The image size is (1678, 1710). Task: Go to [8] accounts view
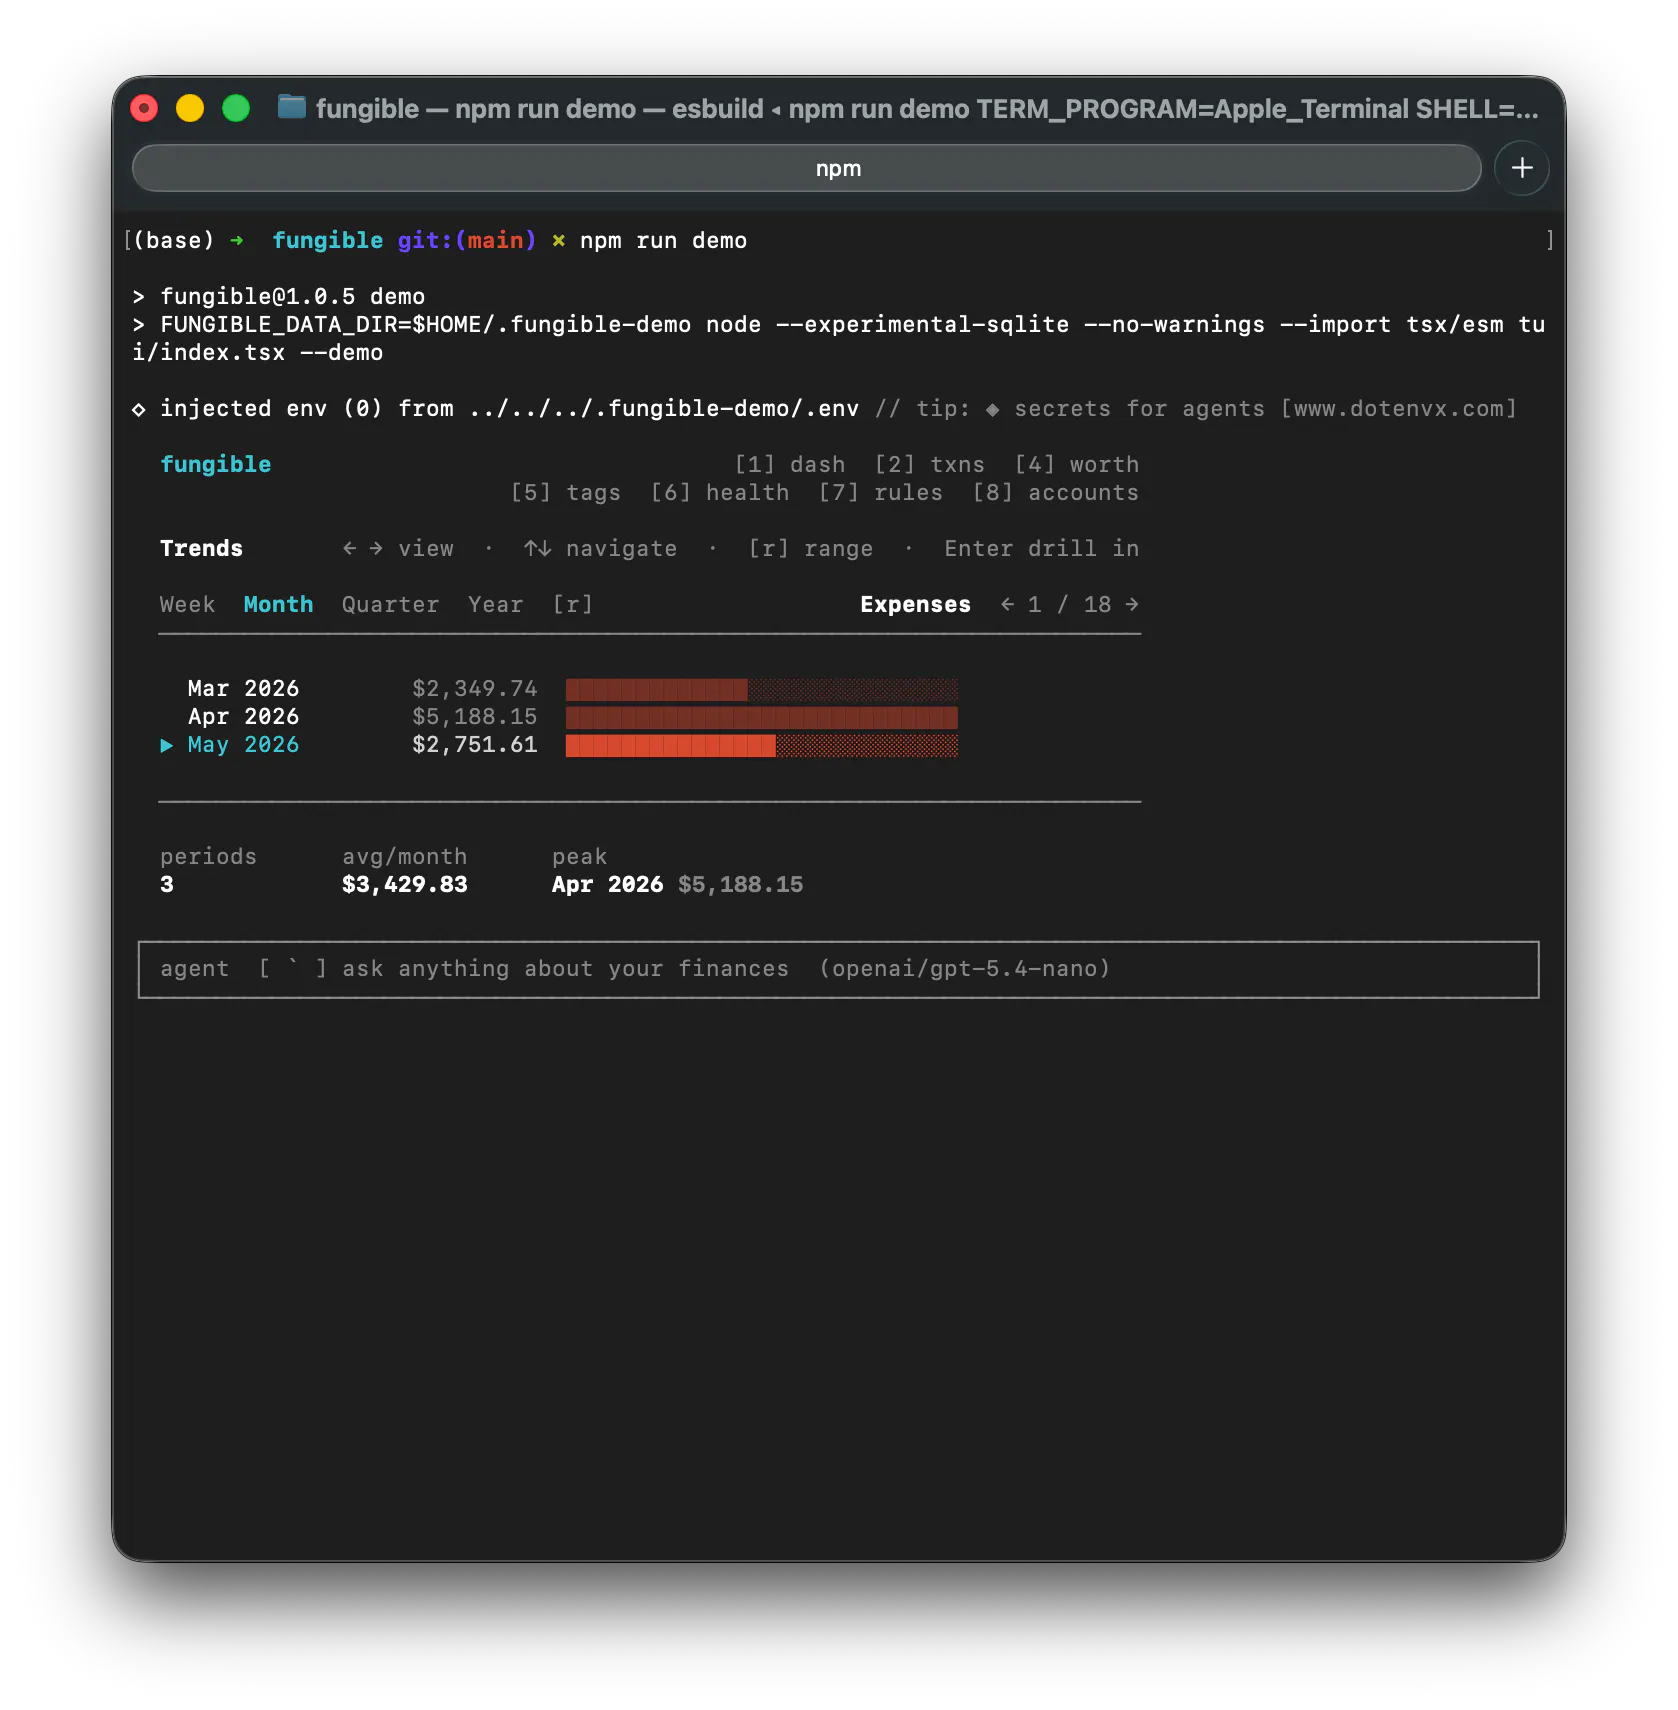pyautogui.click(x=1056, y=492)
